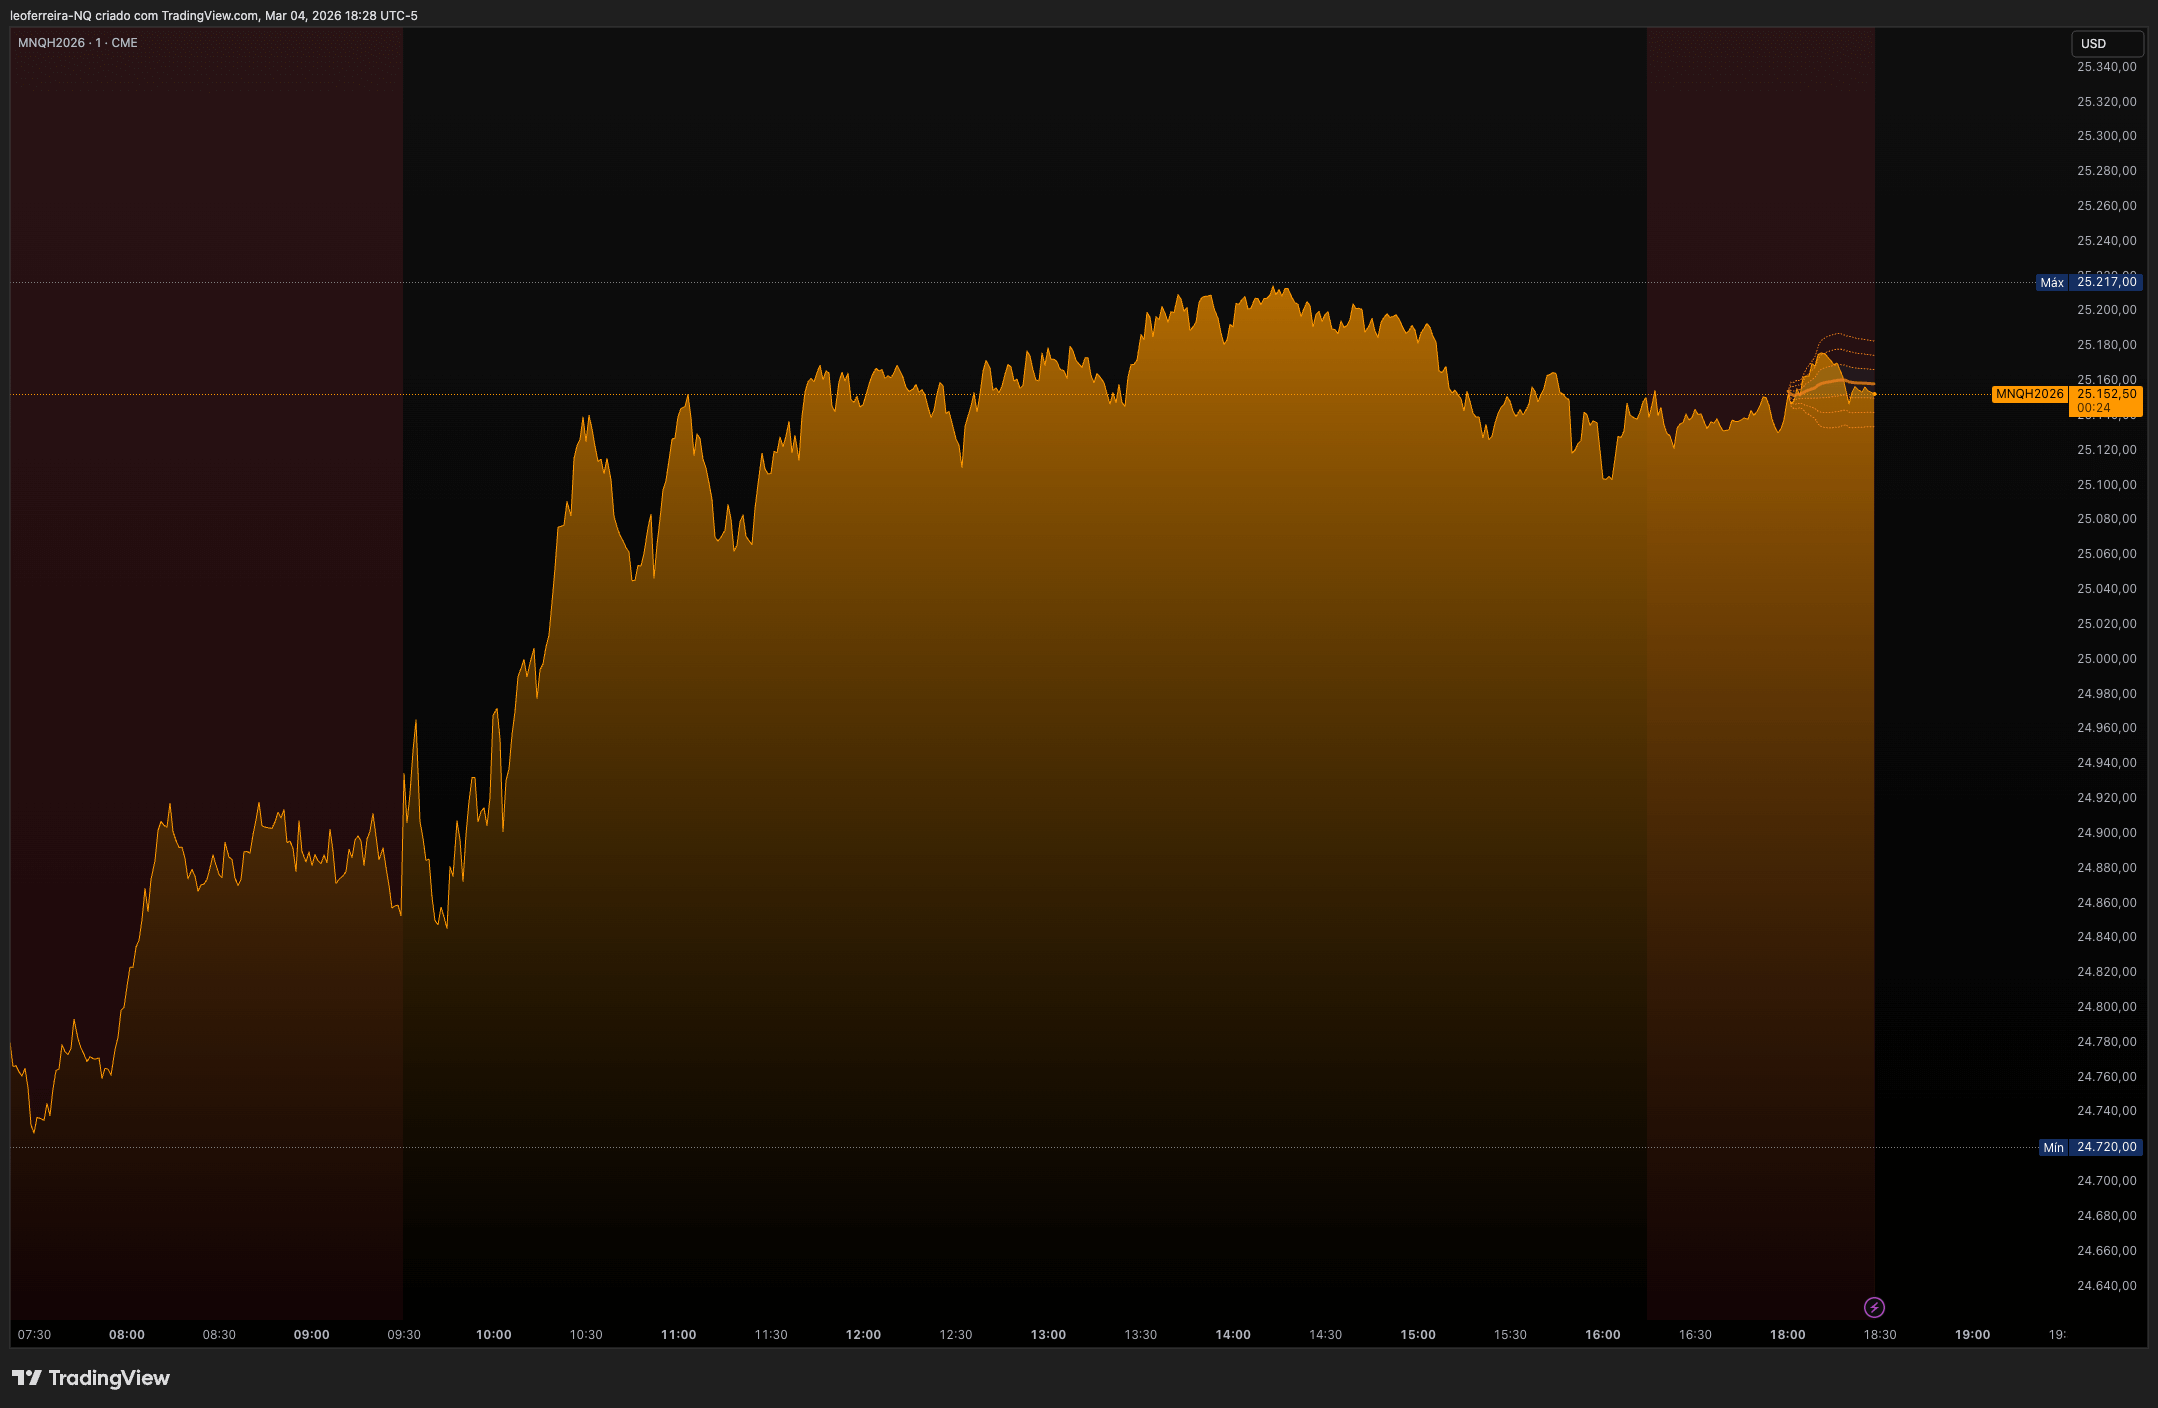This screenshot has width=2158, height=1408.
Task: Click the 25.300,00 price axis label
Action: click(2107, 136)
